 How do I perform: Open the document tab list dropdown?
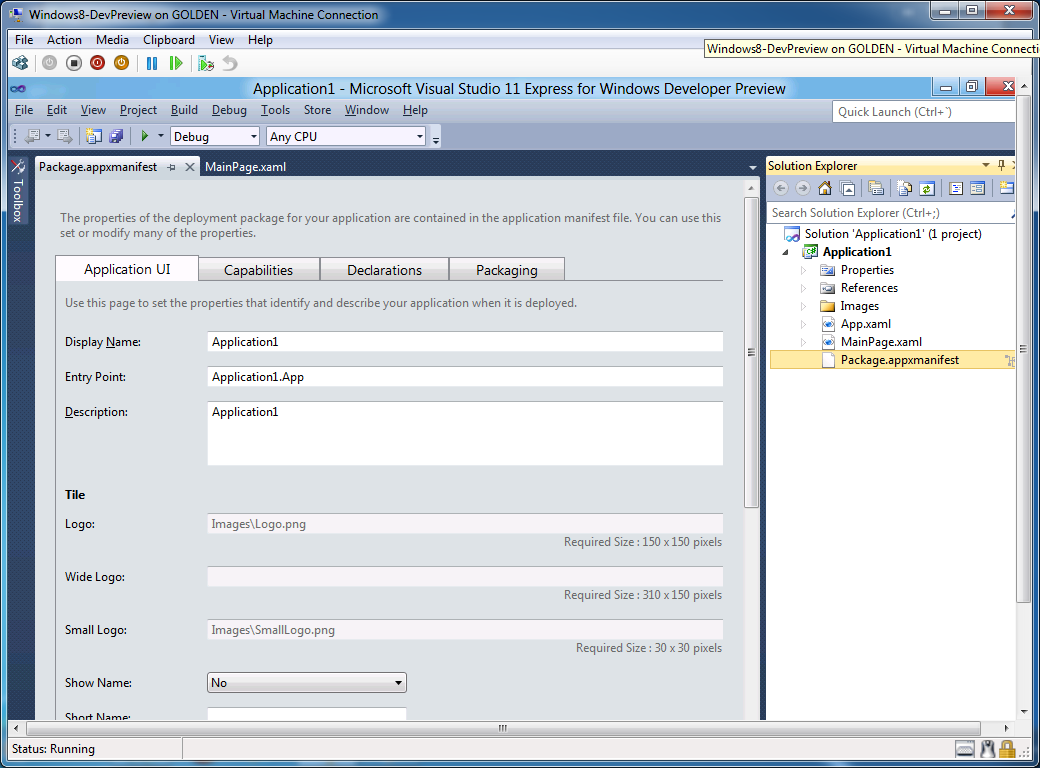(752, 168)
